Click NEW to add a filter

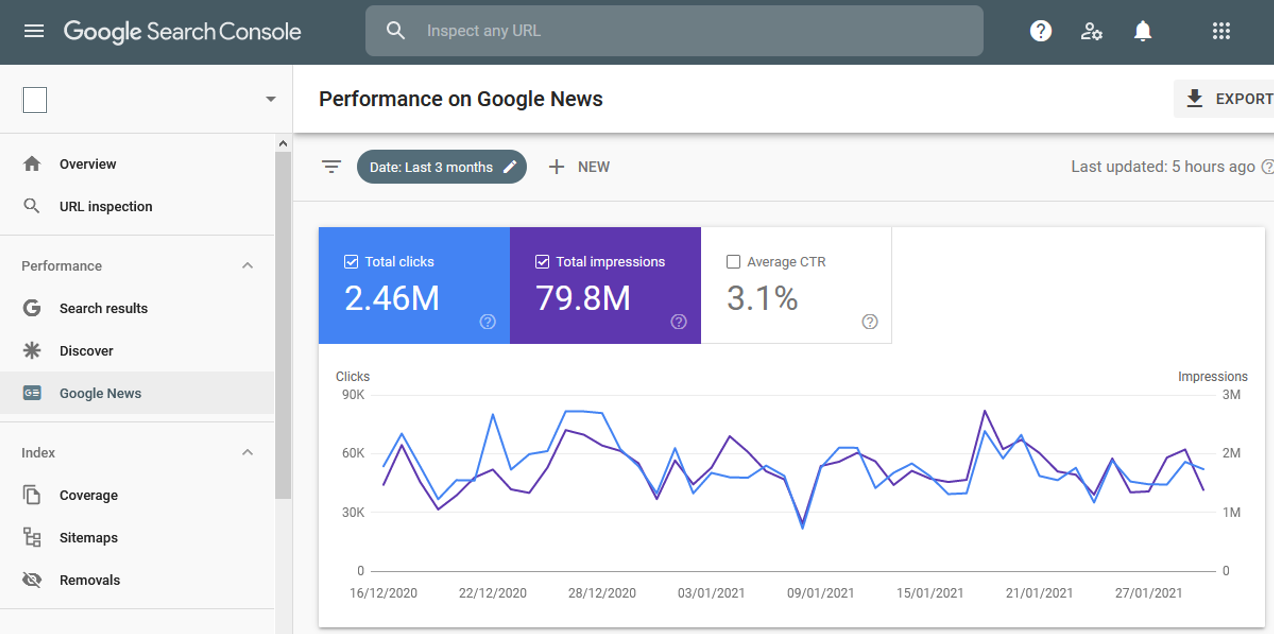579,167
